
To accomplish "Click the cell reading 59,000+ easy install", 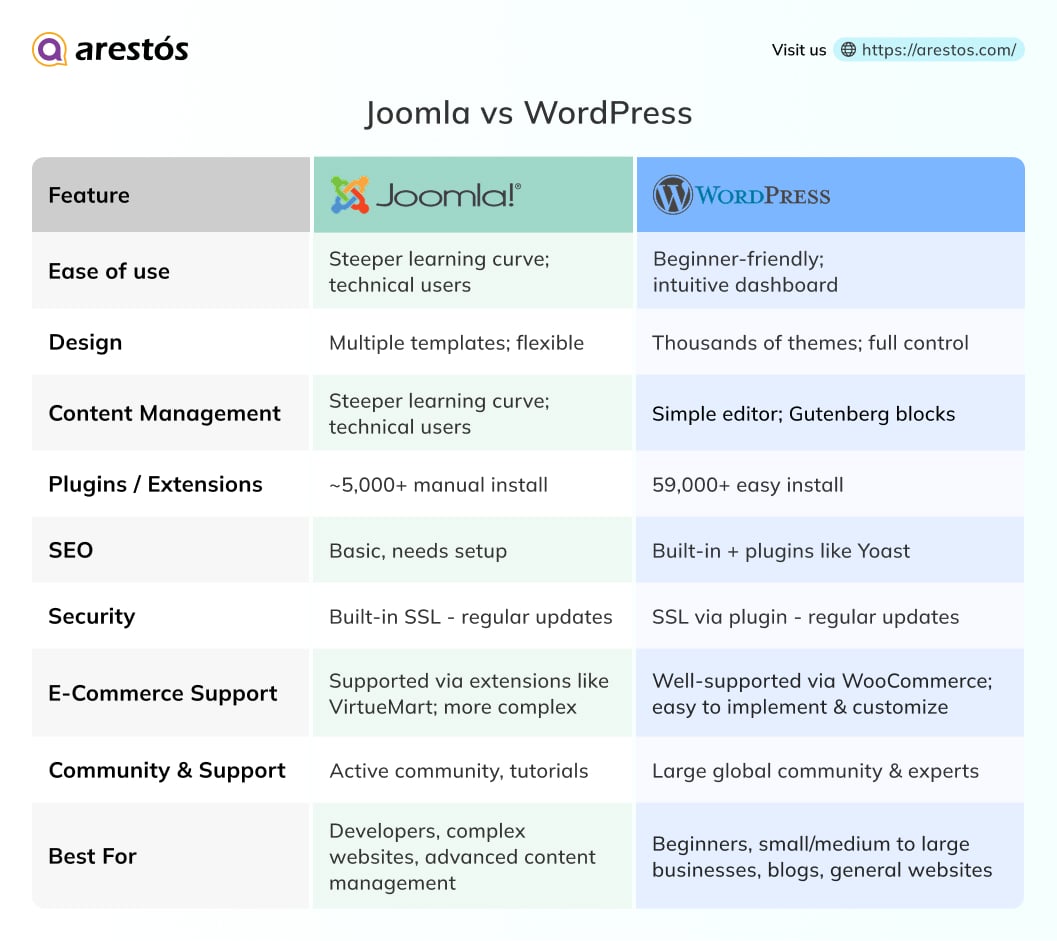I will [x=750, y=485].
